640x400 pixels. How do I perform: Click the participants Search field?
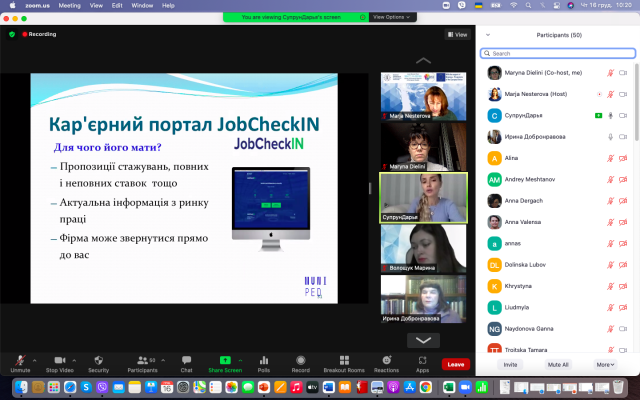click(558, 53)
